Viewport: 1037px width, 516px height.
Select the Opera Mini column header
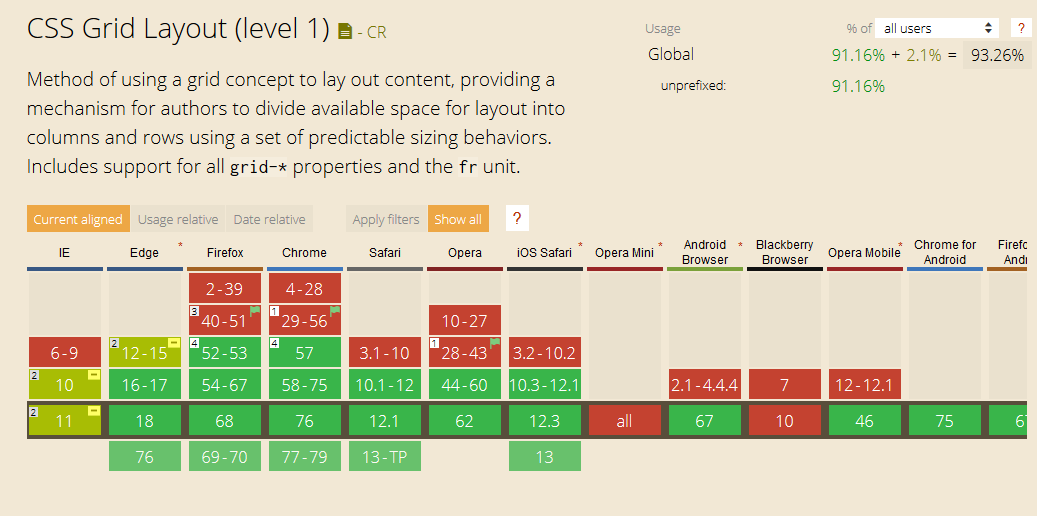coord(624,253)
